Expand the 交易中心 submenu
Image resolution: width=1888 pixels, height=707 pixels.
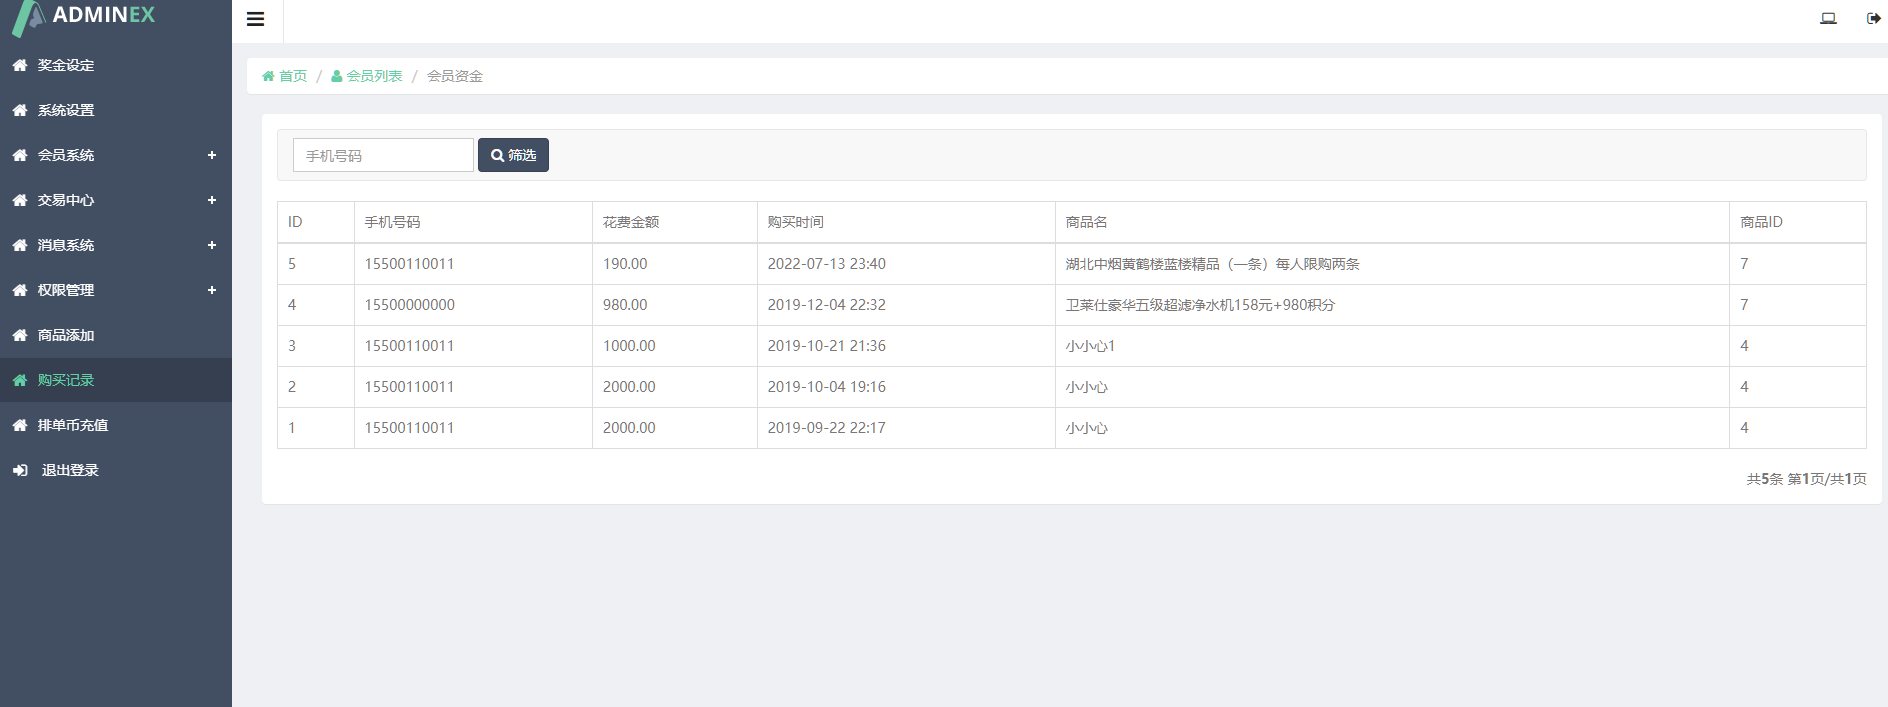(x=212, y=200)
